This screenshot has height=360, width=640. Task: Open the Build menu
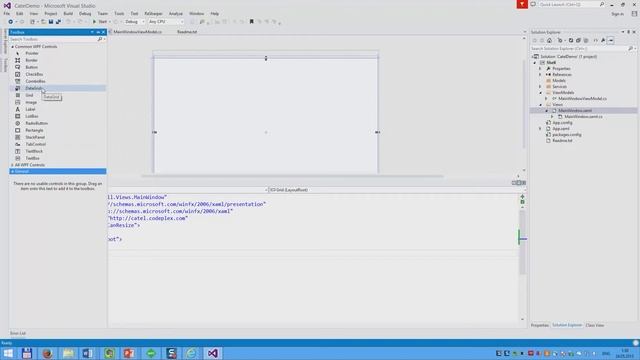68,13
